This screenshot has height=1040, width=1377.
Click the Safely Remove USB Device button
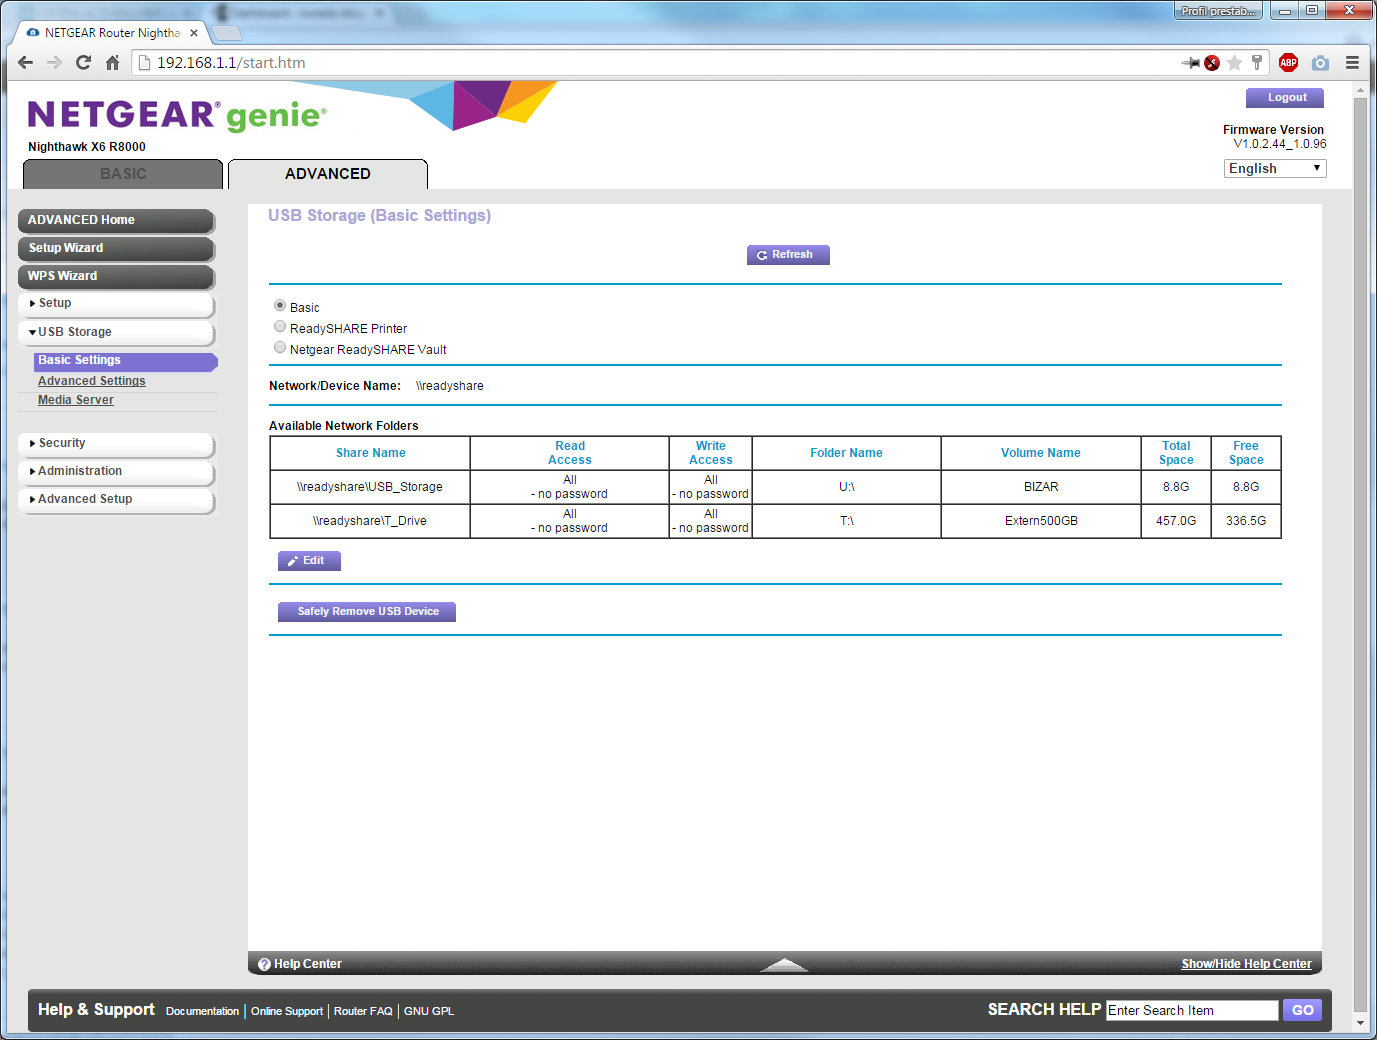coord(367,611)
